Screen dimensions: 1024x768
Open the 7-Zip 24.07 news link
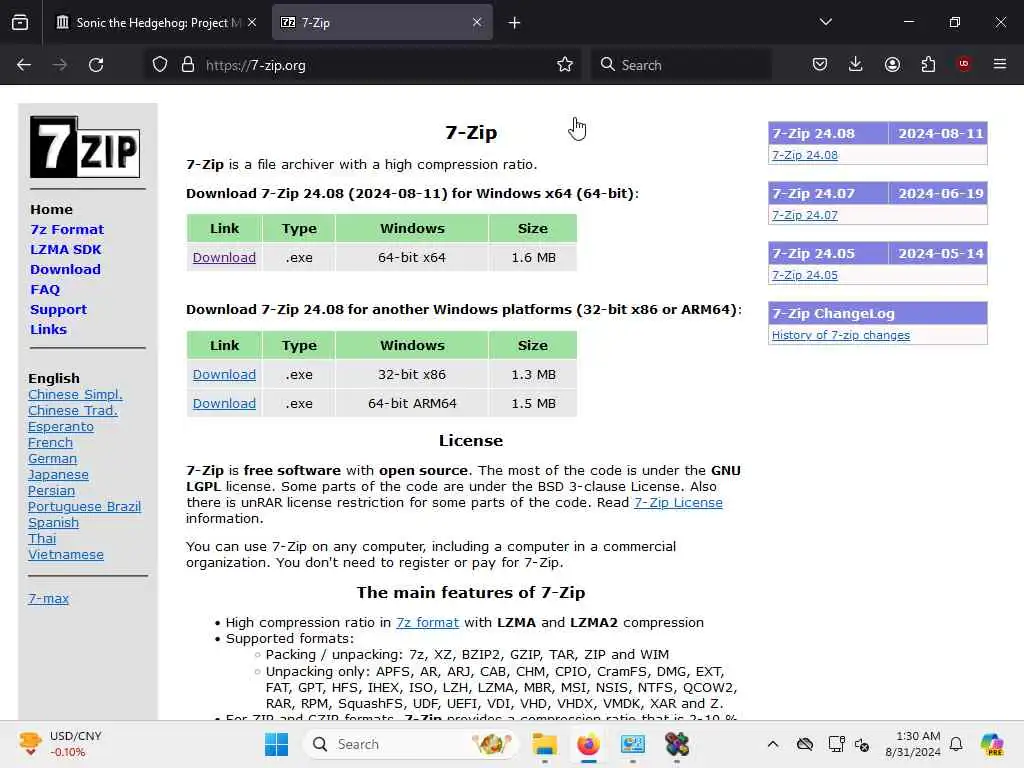point(805,215)
